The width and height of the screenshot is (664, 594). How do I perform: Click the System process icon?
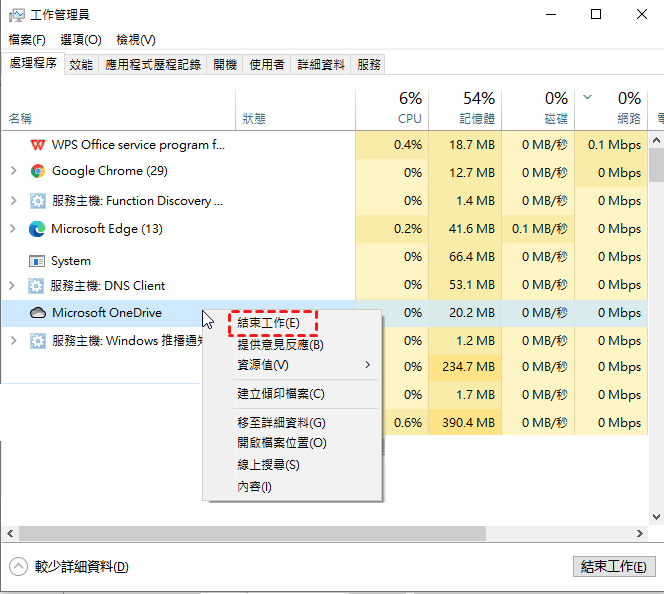[x=37, y=261]
